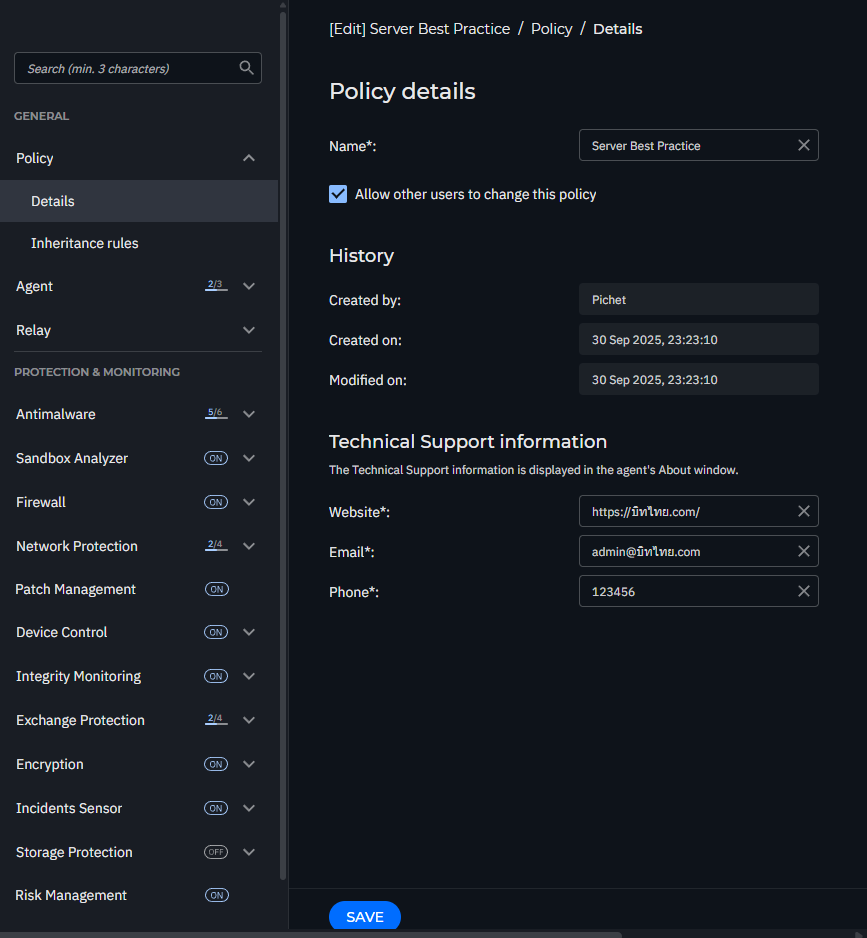Click Policy breadcrumb link
Image resolution: width=867 pixels, height=938 pixels.
(x=551, y=29)
